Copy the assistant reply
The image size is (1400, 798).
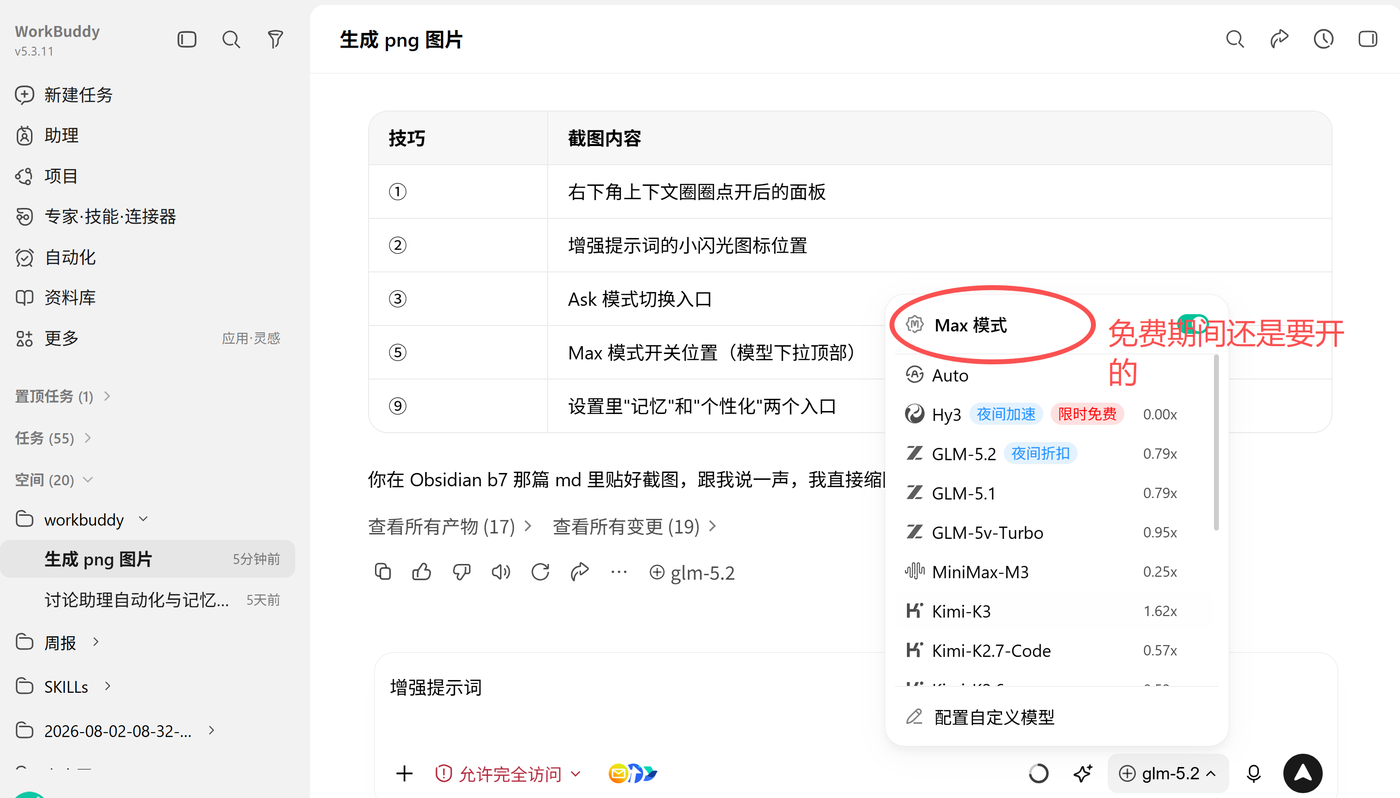(383, 572)
